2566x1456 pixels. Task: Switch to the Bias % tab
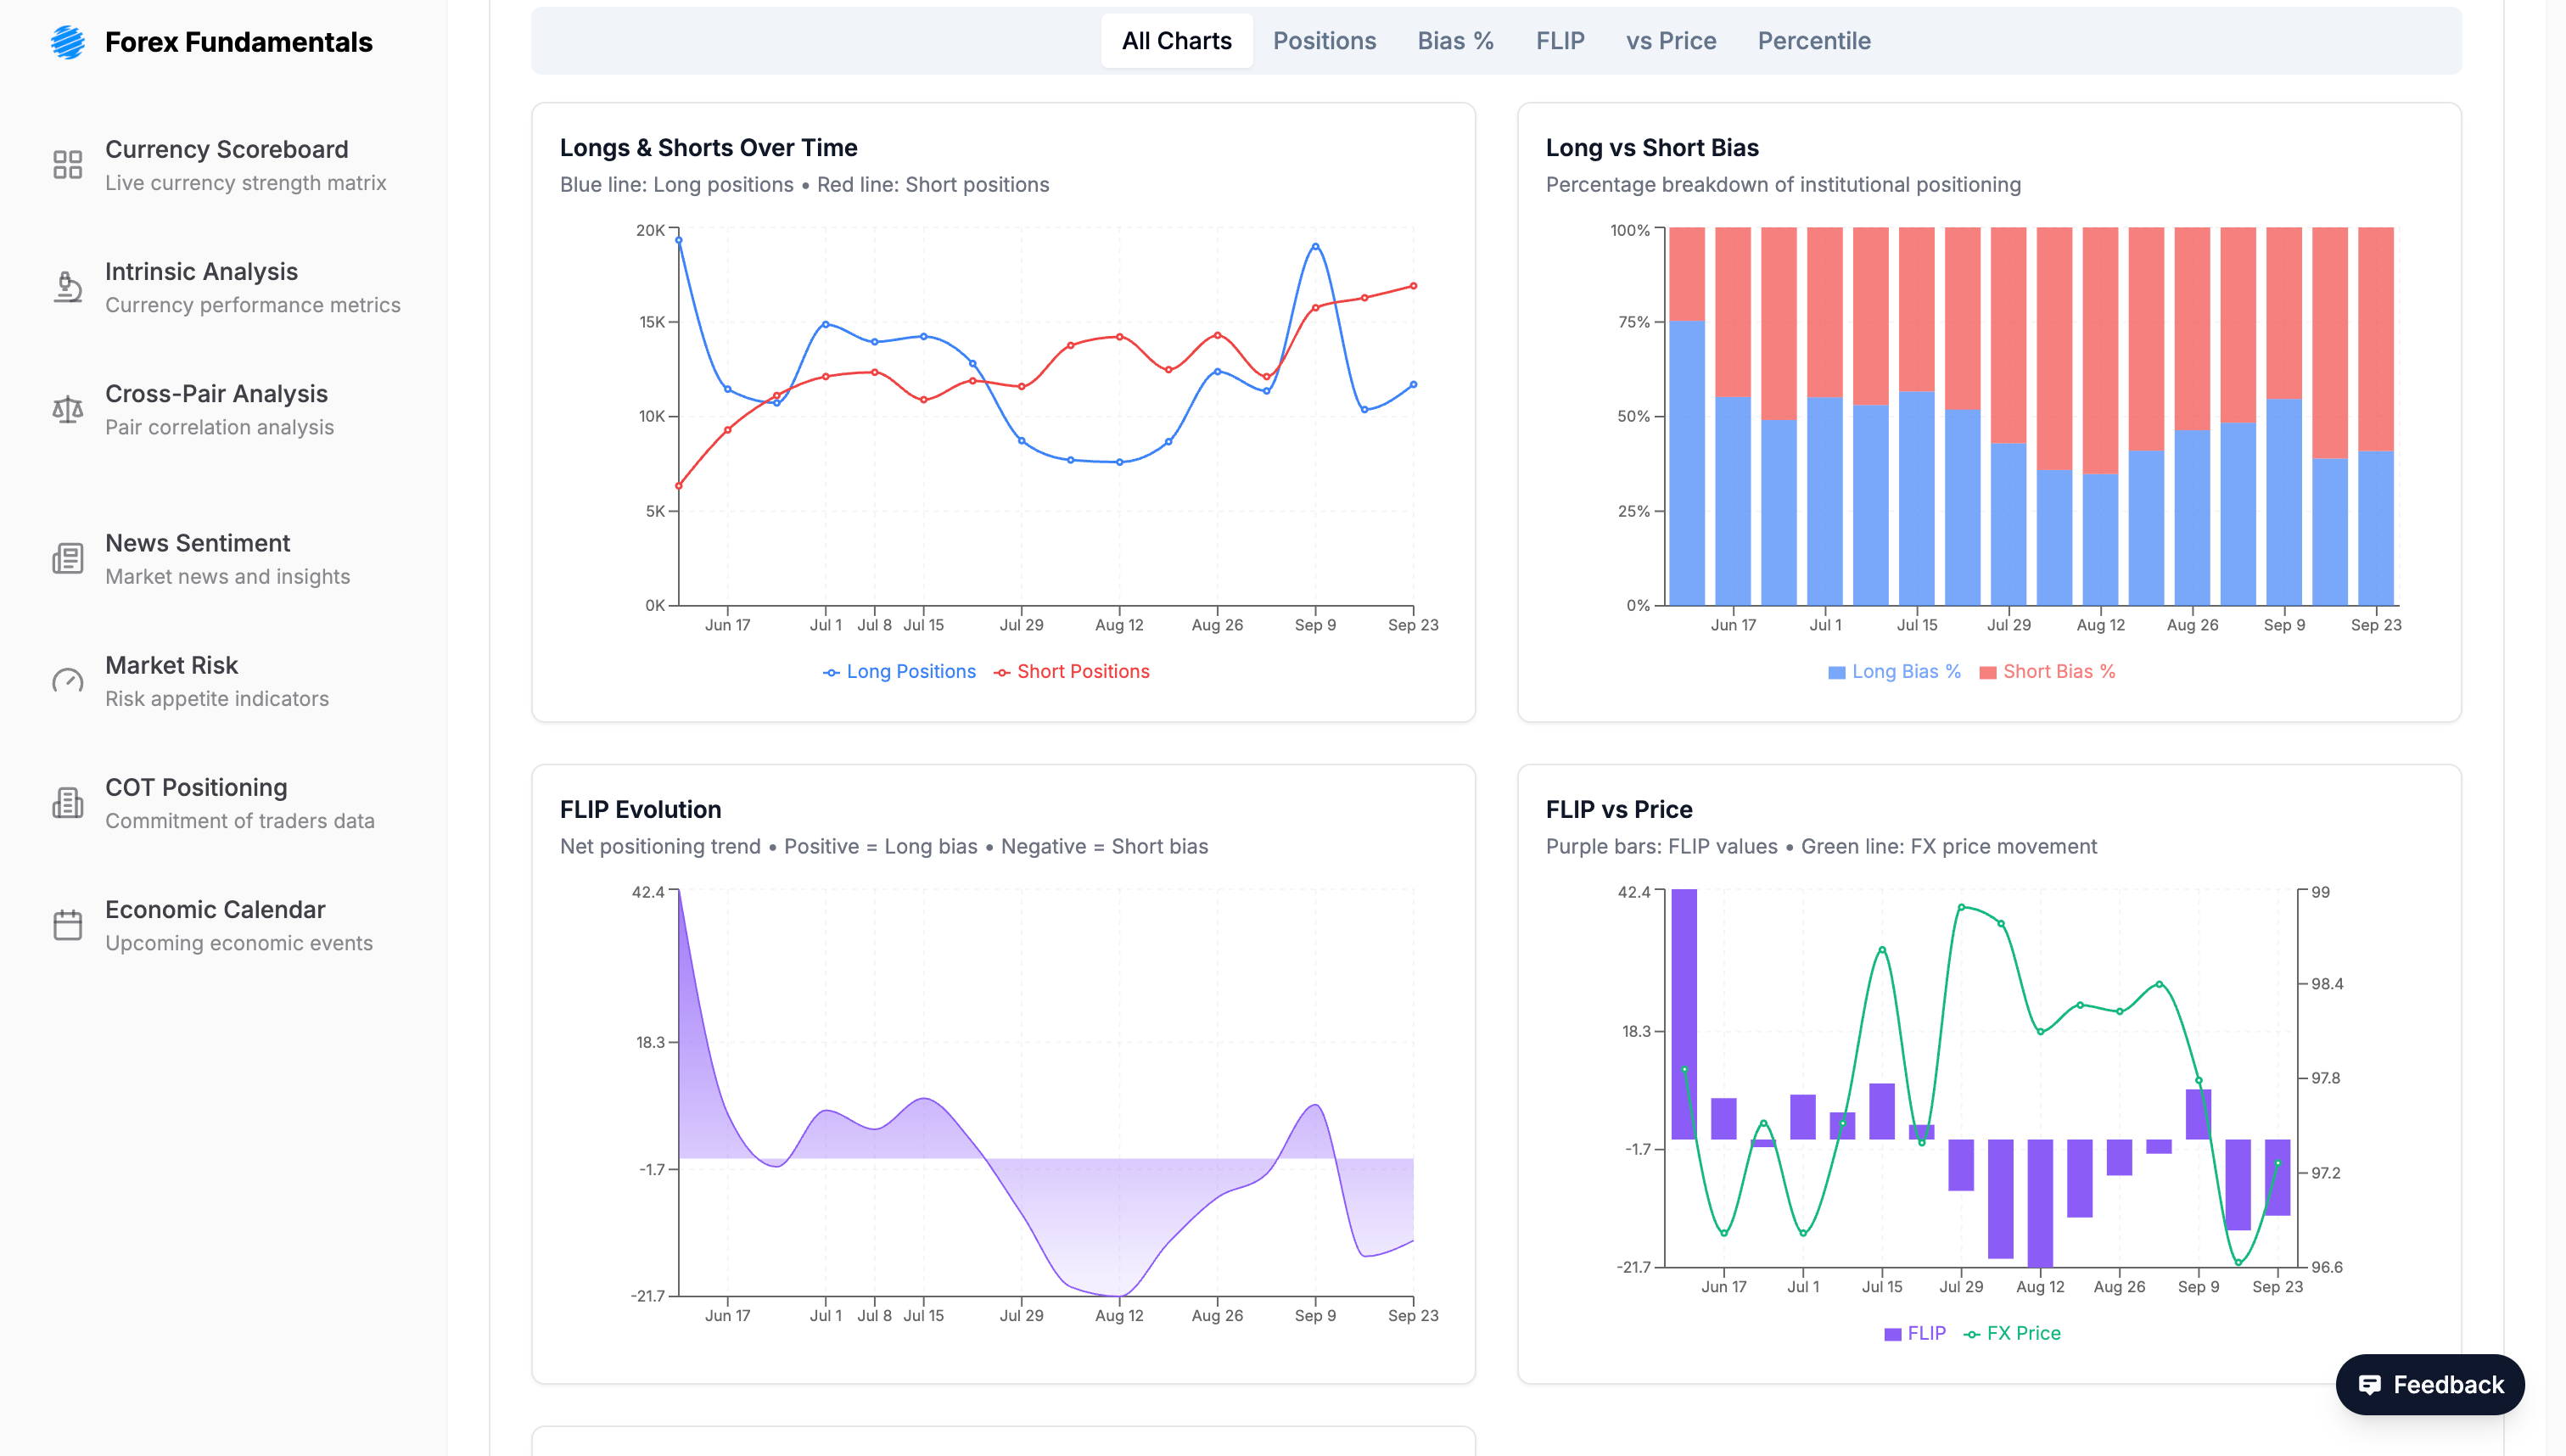1455,41
